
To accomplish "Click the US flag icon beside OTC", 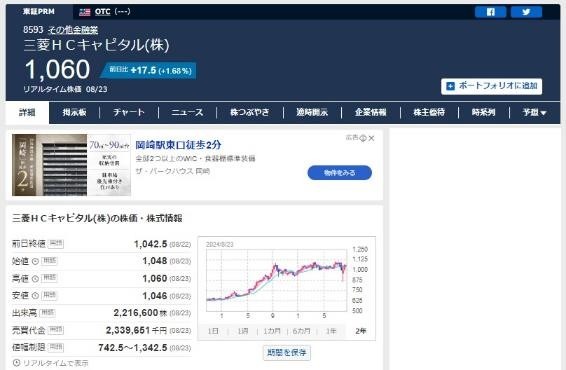I will tap(84, 12).
